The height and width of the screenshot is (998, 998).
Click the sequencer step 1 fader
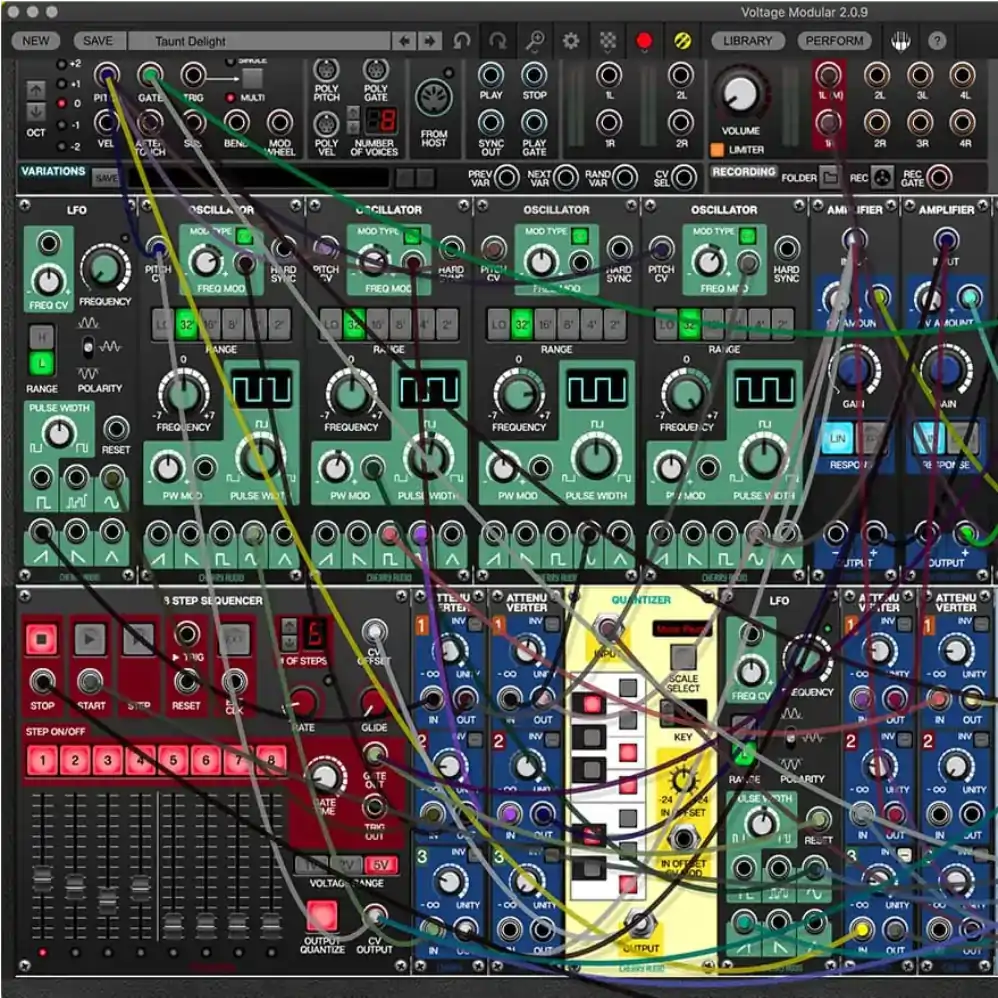pos(43,878)
